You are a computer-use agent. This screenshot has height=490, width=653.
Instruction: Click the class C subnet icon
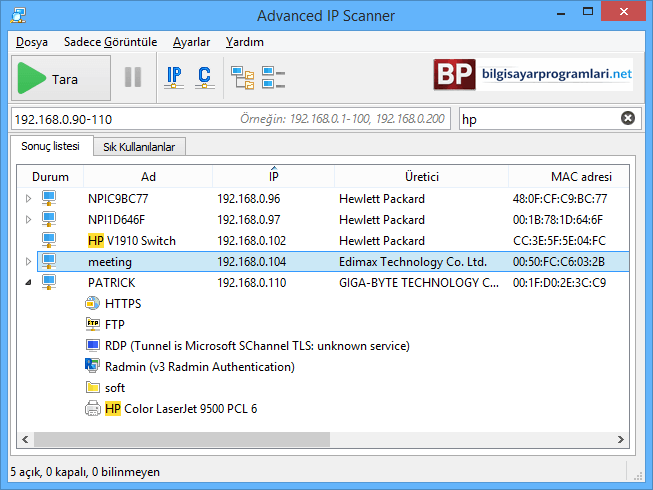204,77
